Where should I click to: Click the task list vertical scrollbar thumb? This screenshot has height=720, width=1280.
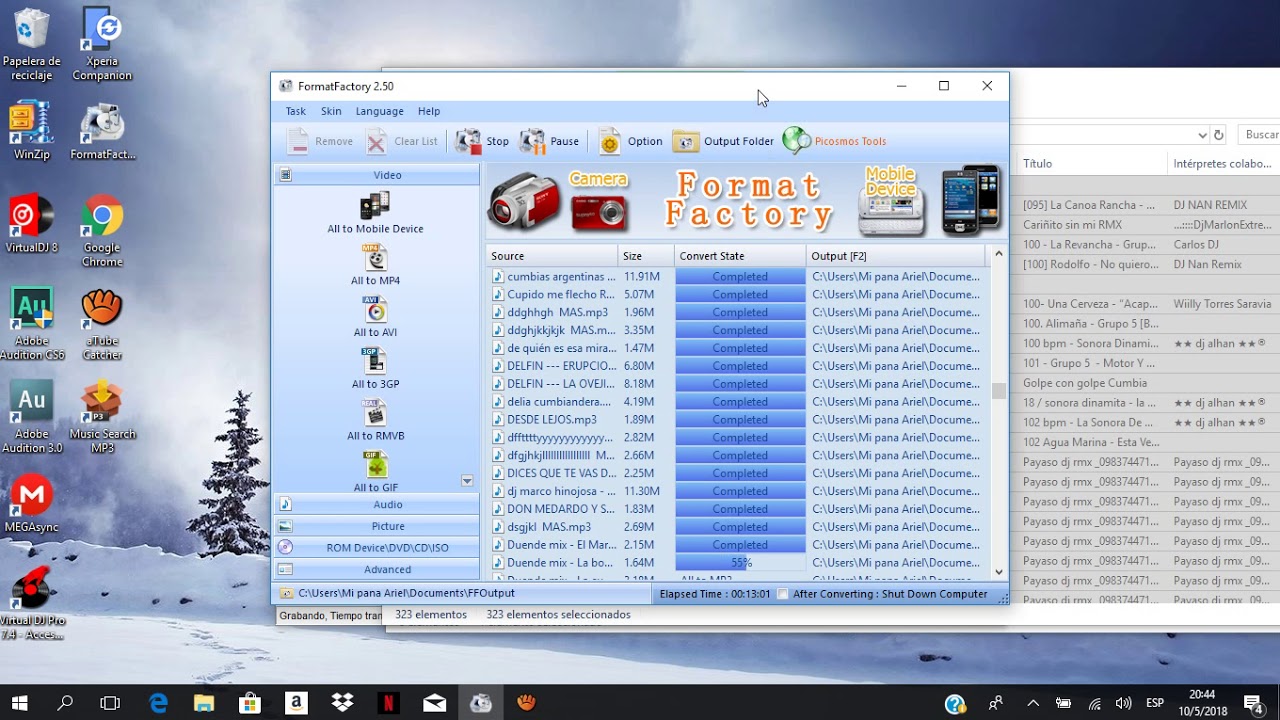point(998,391)
